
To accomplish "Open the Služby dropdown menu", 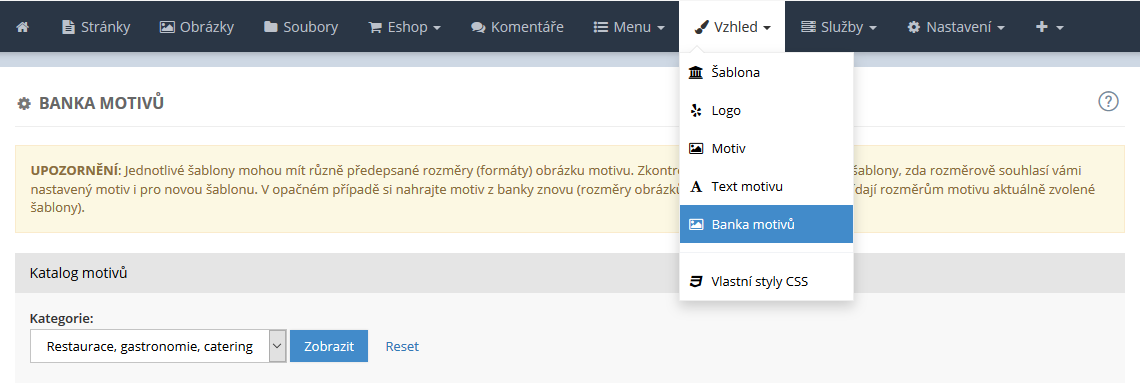I will [838, 27].
